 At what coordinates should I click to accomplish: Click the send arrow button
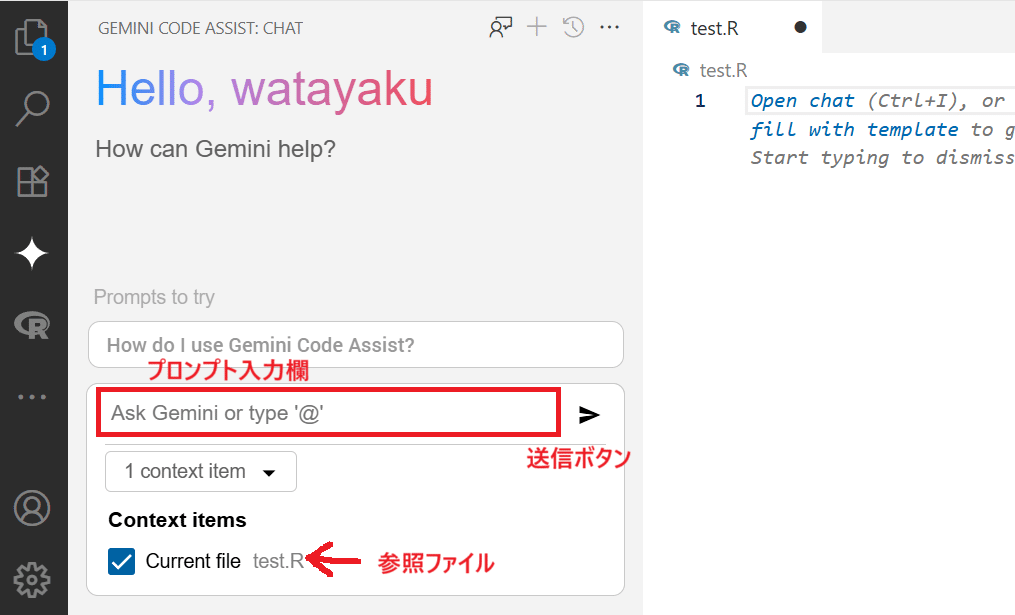coord(589,415)
